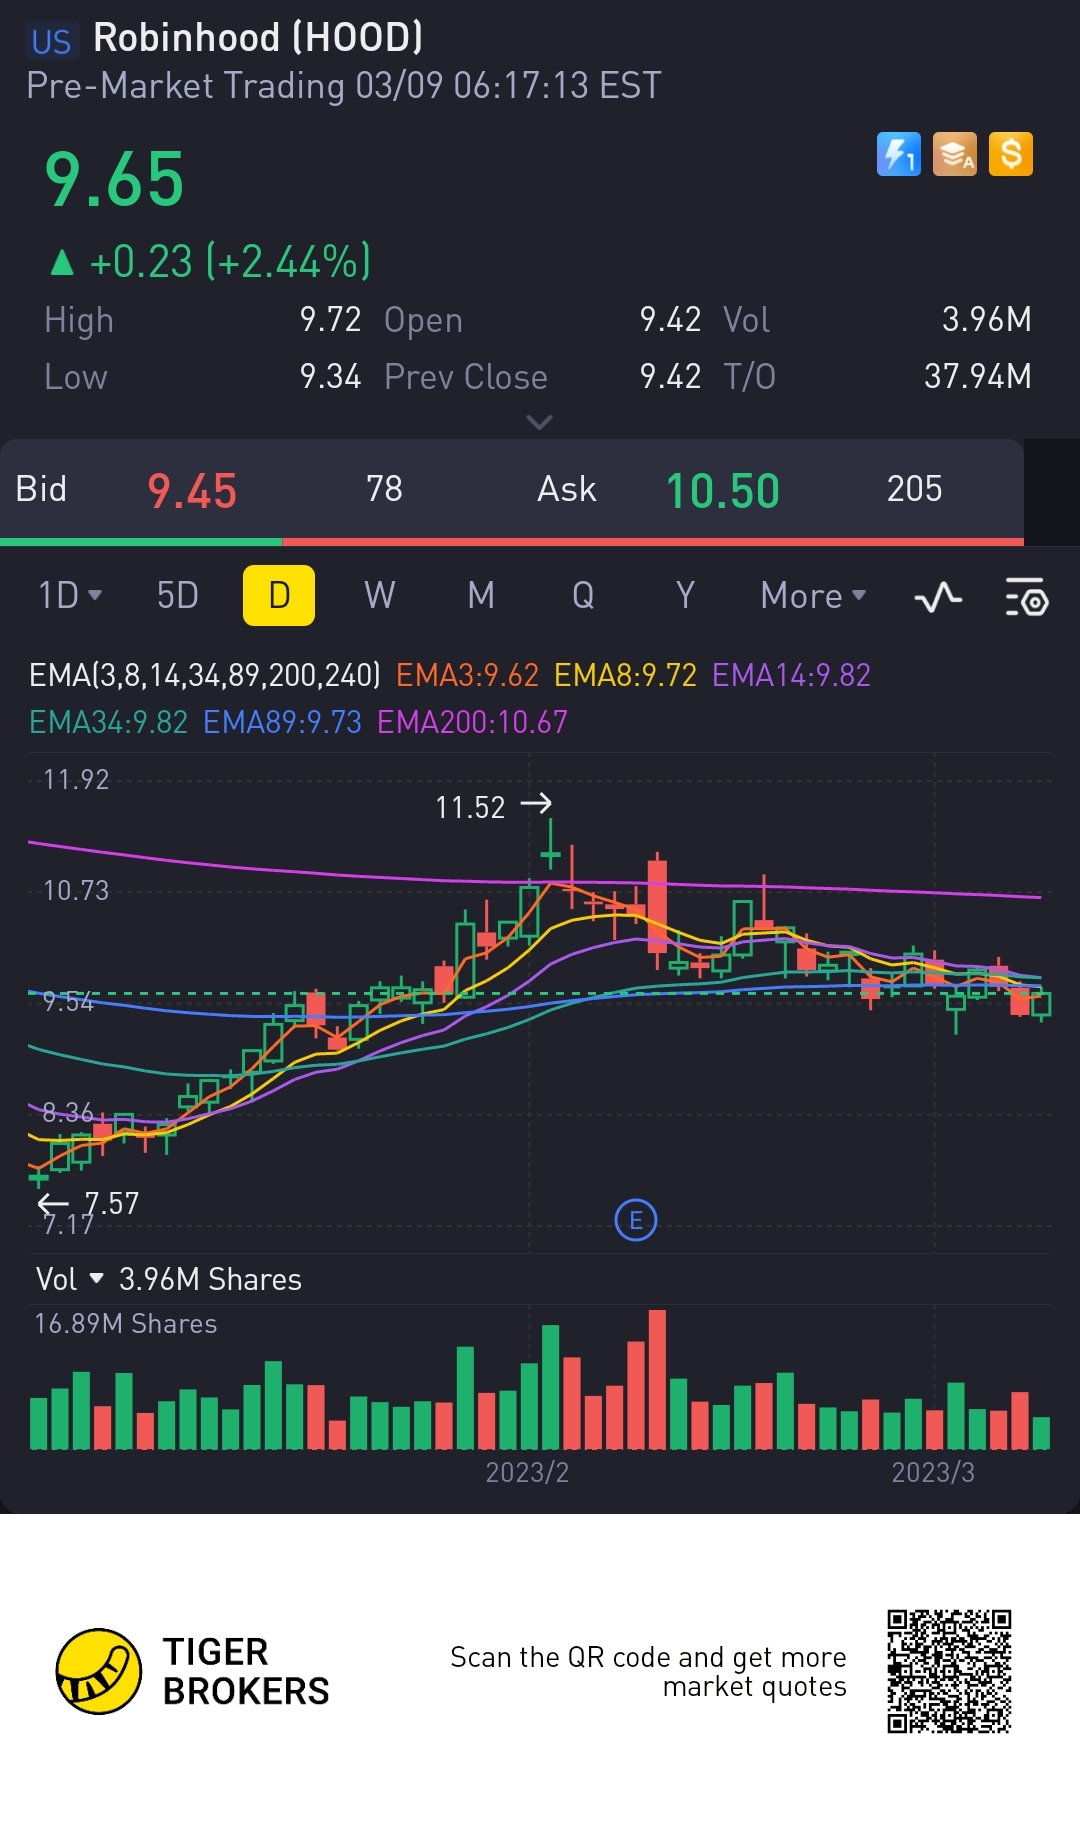Screen dimensions: 1080x1830
Task: Switch to Q quarterly chart tab
Action: coord(583,595)
